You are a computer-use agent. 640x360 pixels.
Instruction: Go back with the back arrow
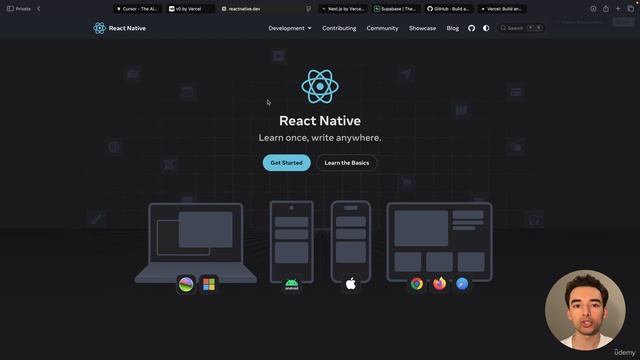(38, 9)
